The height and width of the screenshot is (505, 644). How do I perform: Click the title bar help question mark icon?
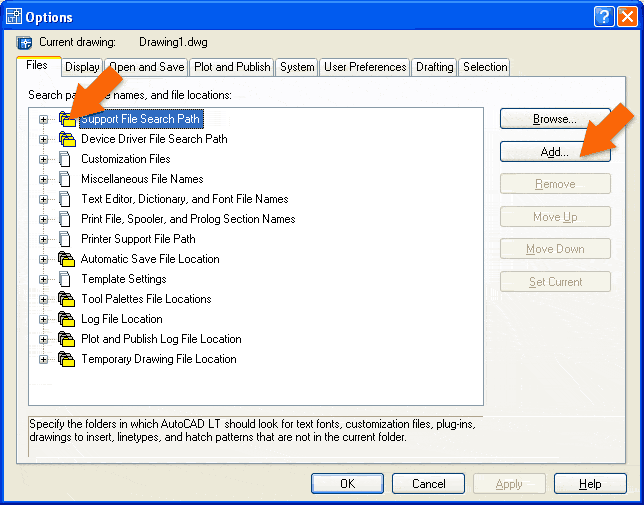(x=602, y=17)
